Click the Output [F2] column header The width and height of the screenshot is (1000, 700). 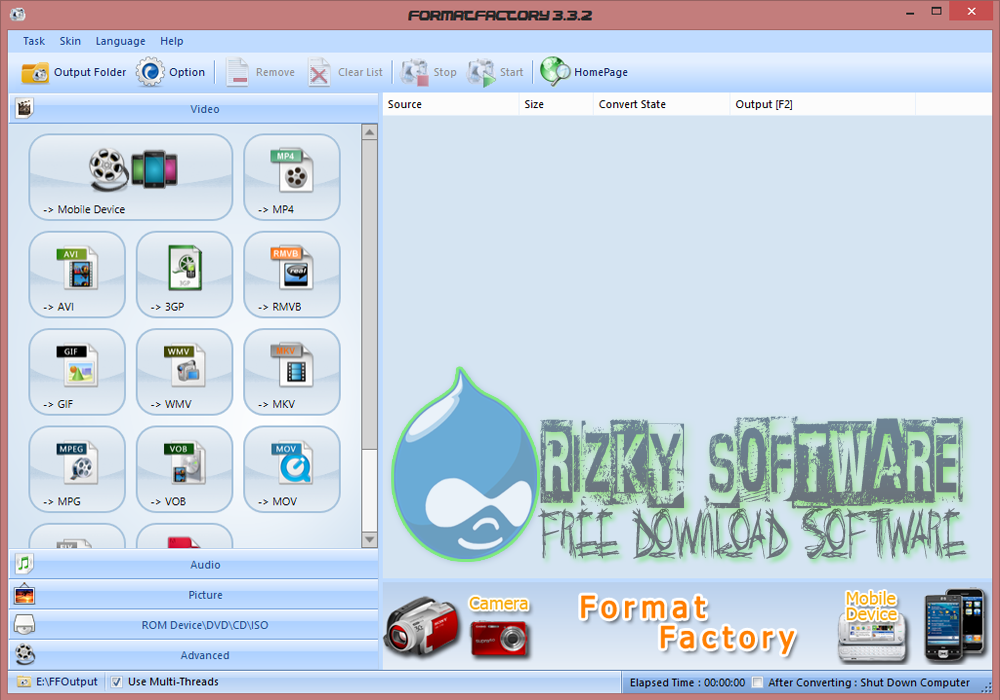(x=822, y=105)
